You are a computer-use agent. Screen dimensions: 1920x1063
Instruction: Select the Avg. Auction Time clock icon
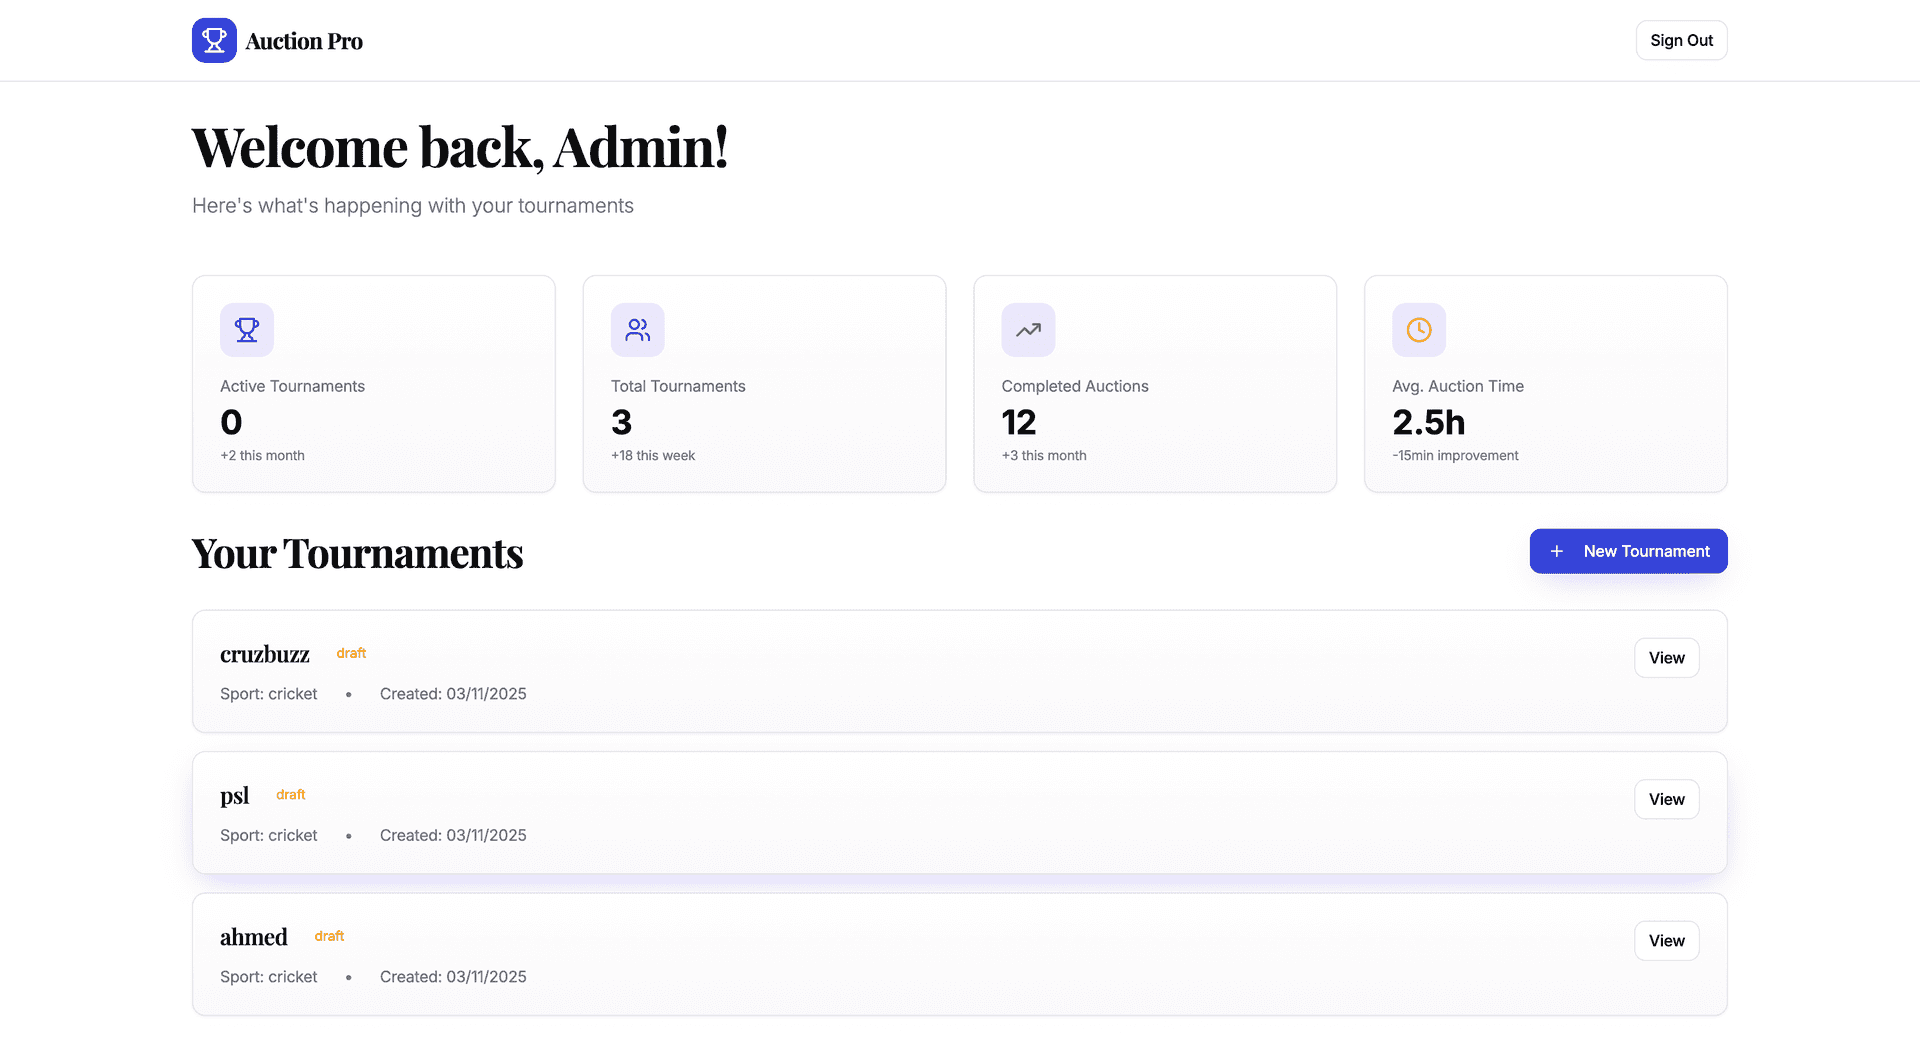pos(1418,330)
